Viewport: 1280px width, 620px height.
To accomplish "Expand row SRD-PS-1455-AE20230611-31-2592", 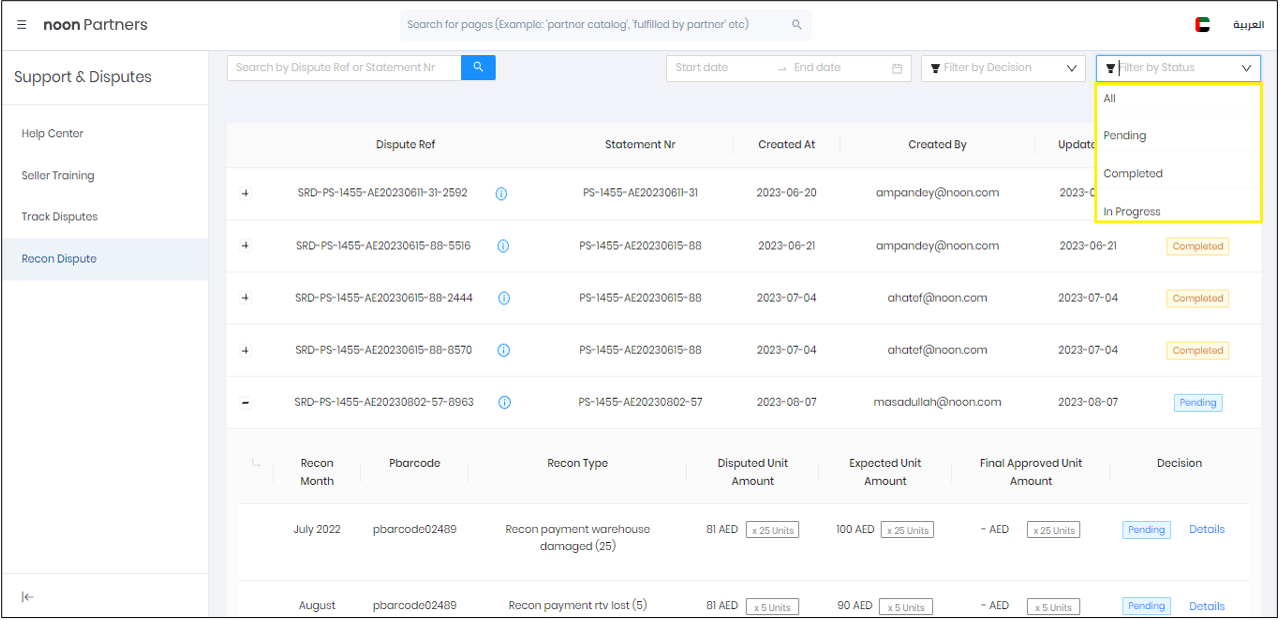I will (x=246, y=193).
